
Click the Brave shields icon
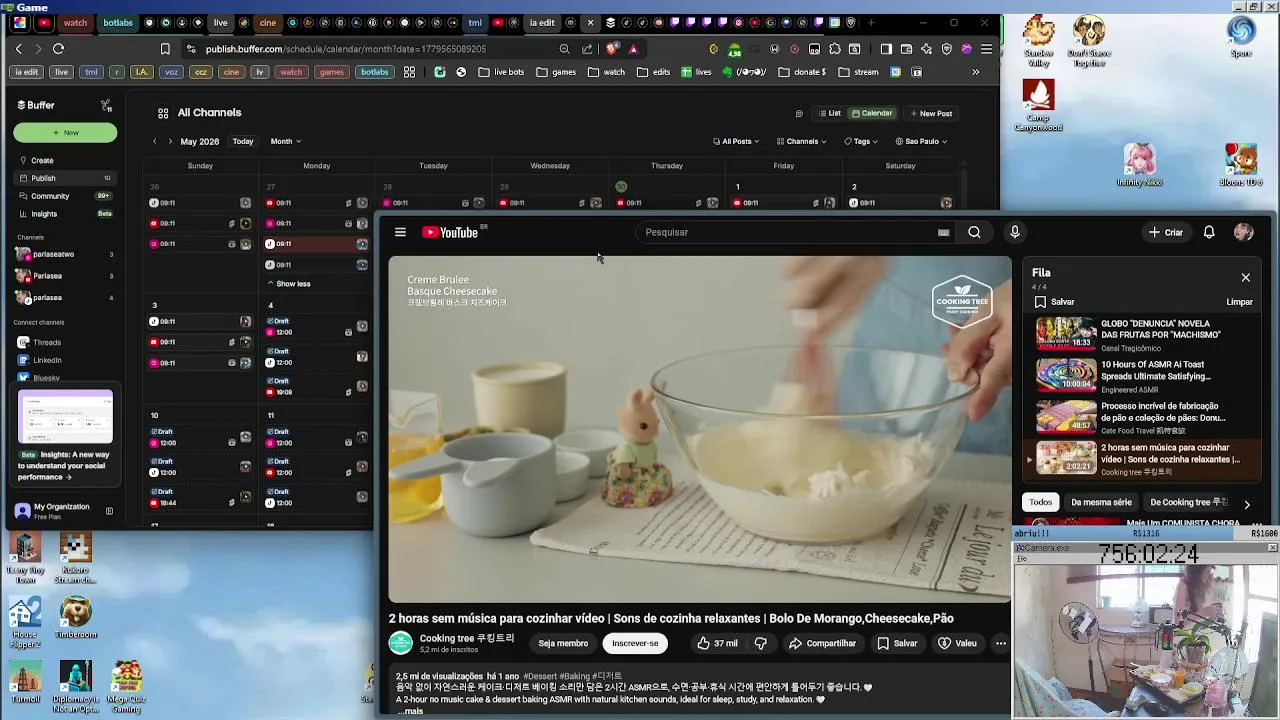613,48
